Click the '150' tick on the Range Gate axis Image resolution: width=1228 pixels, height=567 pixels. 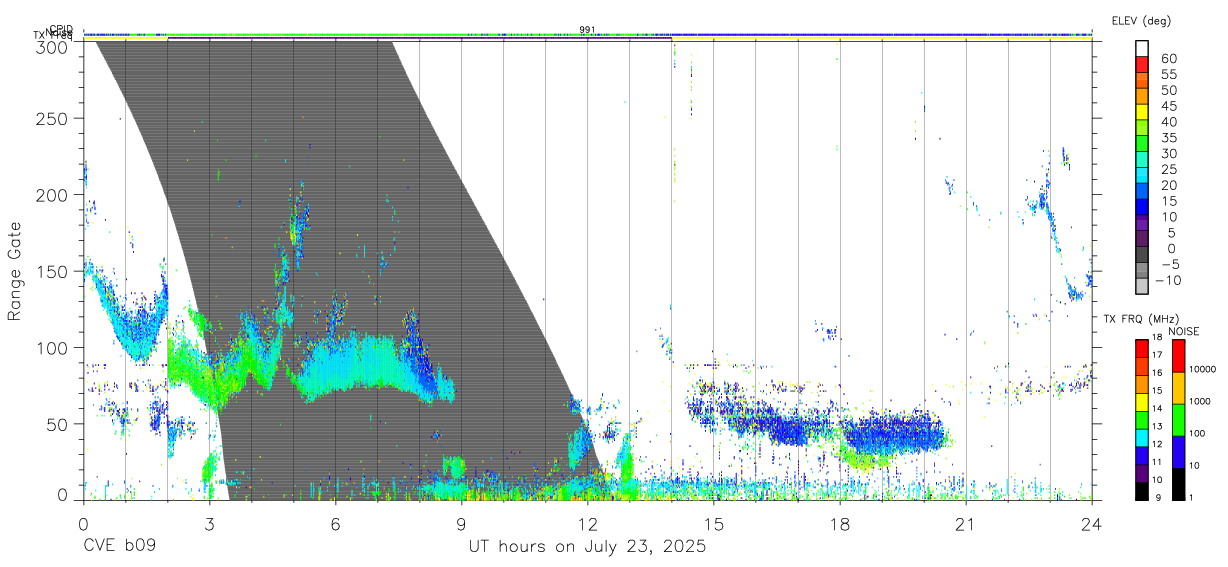click(x=53, y=271)
